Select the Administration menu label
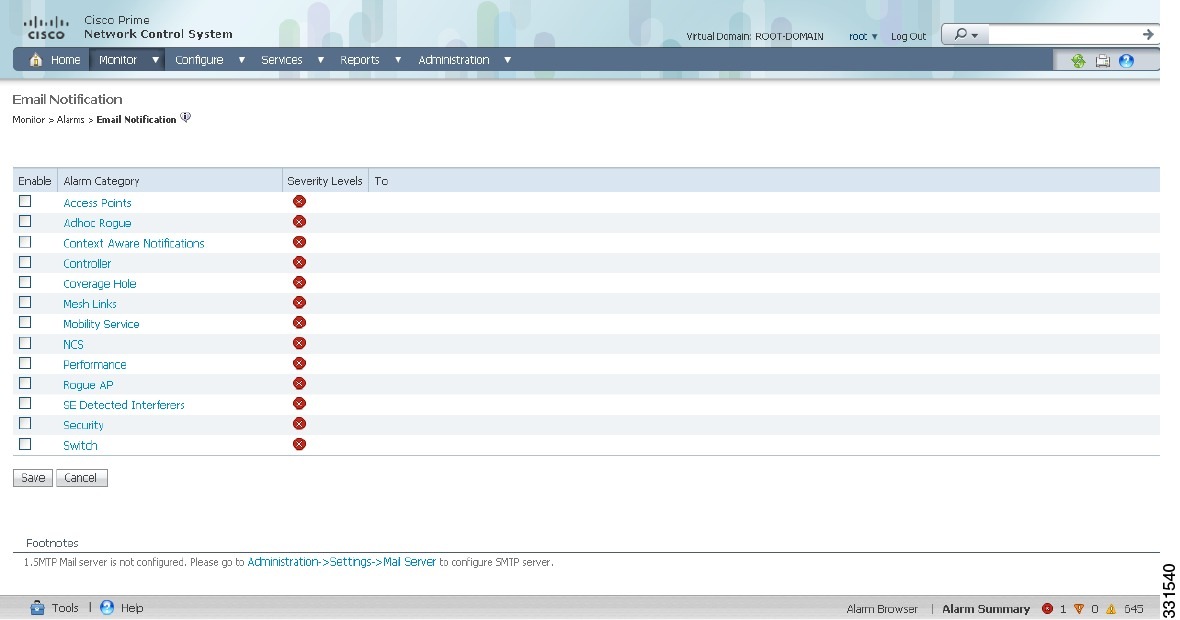 (454, 60)
